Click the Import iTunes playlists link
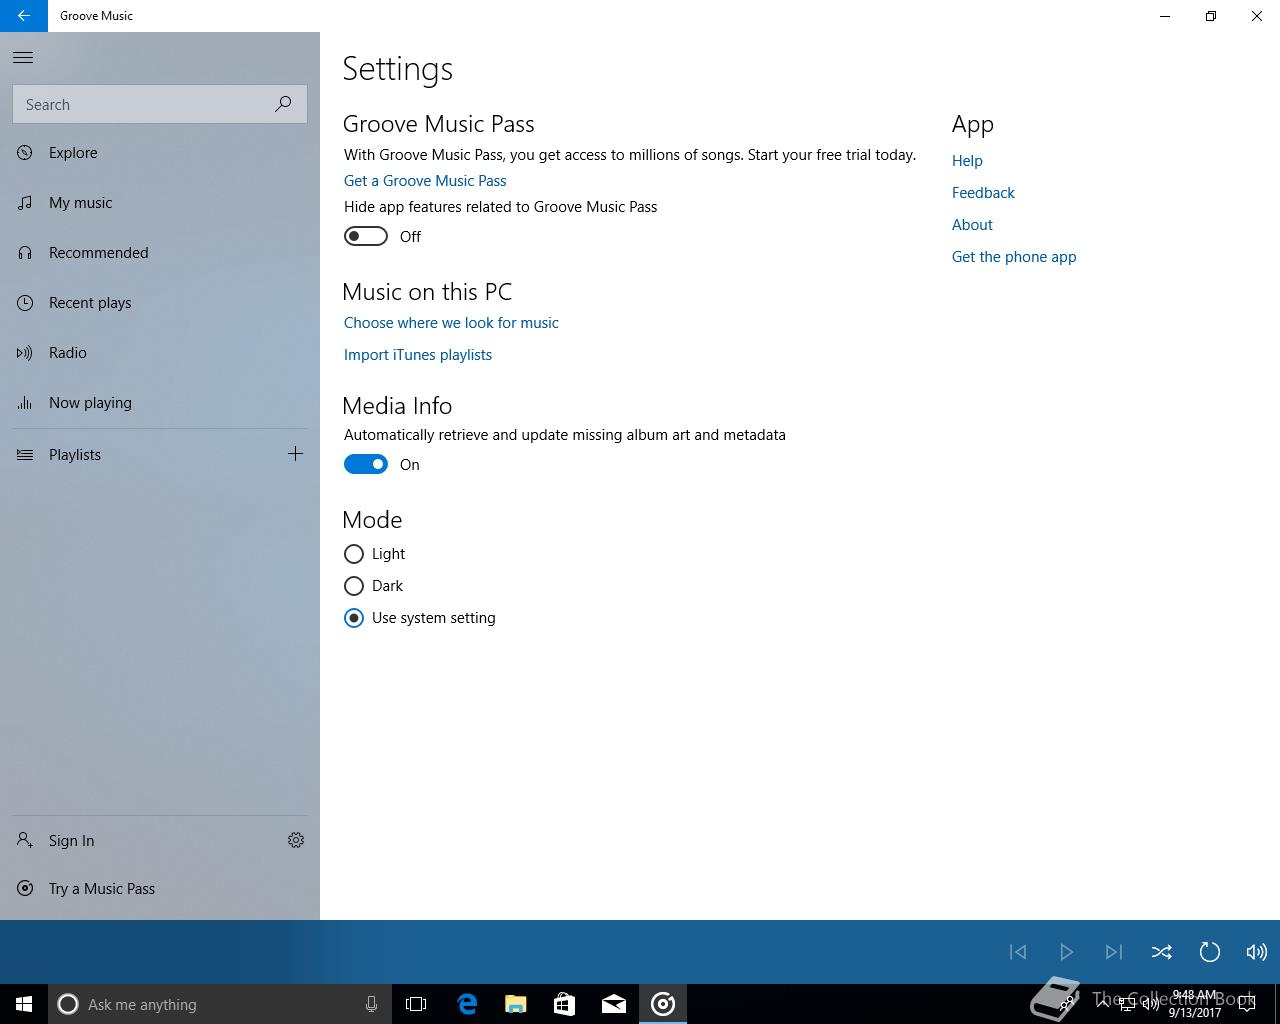The height and width of the screenshot is (1024, 1280). [418, 355]
